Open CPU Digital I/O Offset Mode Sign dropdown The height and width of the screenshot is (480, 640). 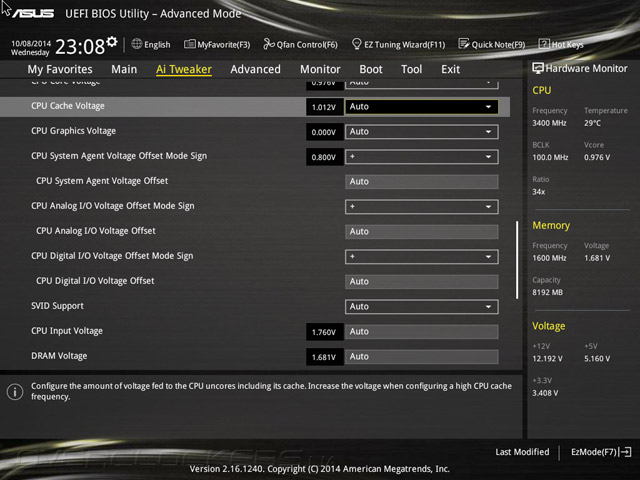[422, 257]
